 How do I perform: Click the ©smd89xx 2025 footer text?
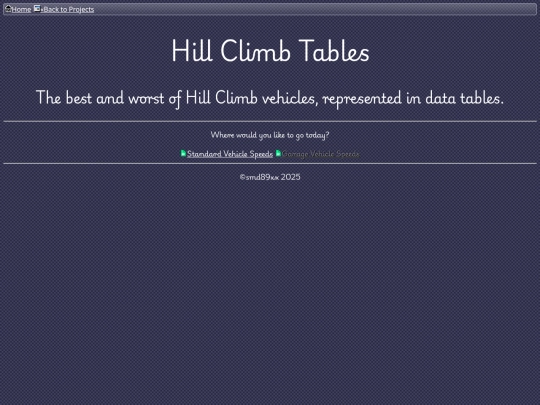coord(270,177)
